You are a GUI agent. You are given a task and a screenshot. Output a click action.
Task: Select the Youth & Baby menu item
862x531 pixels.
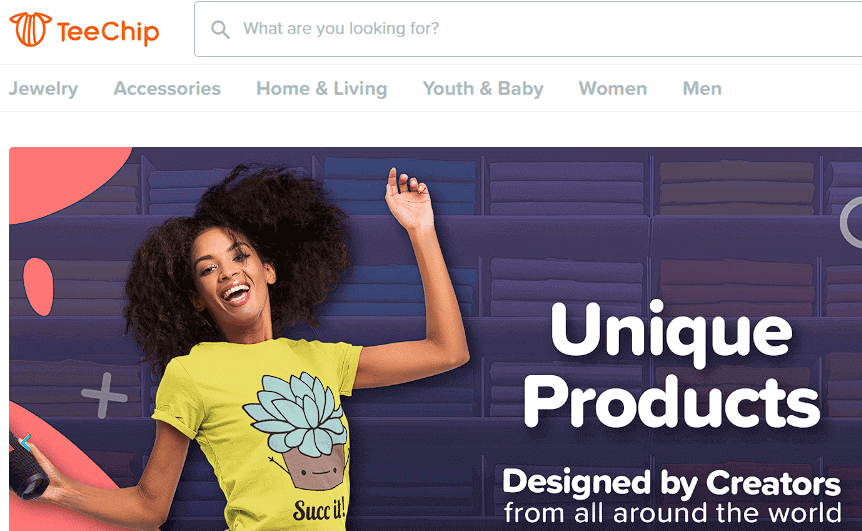point(483,88)
